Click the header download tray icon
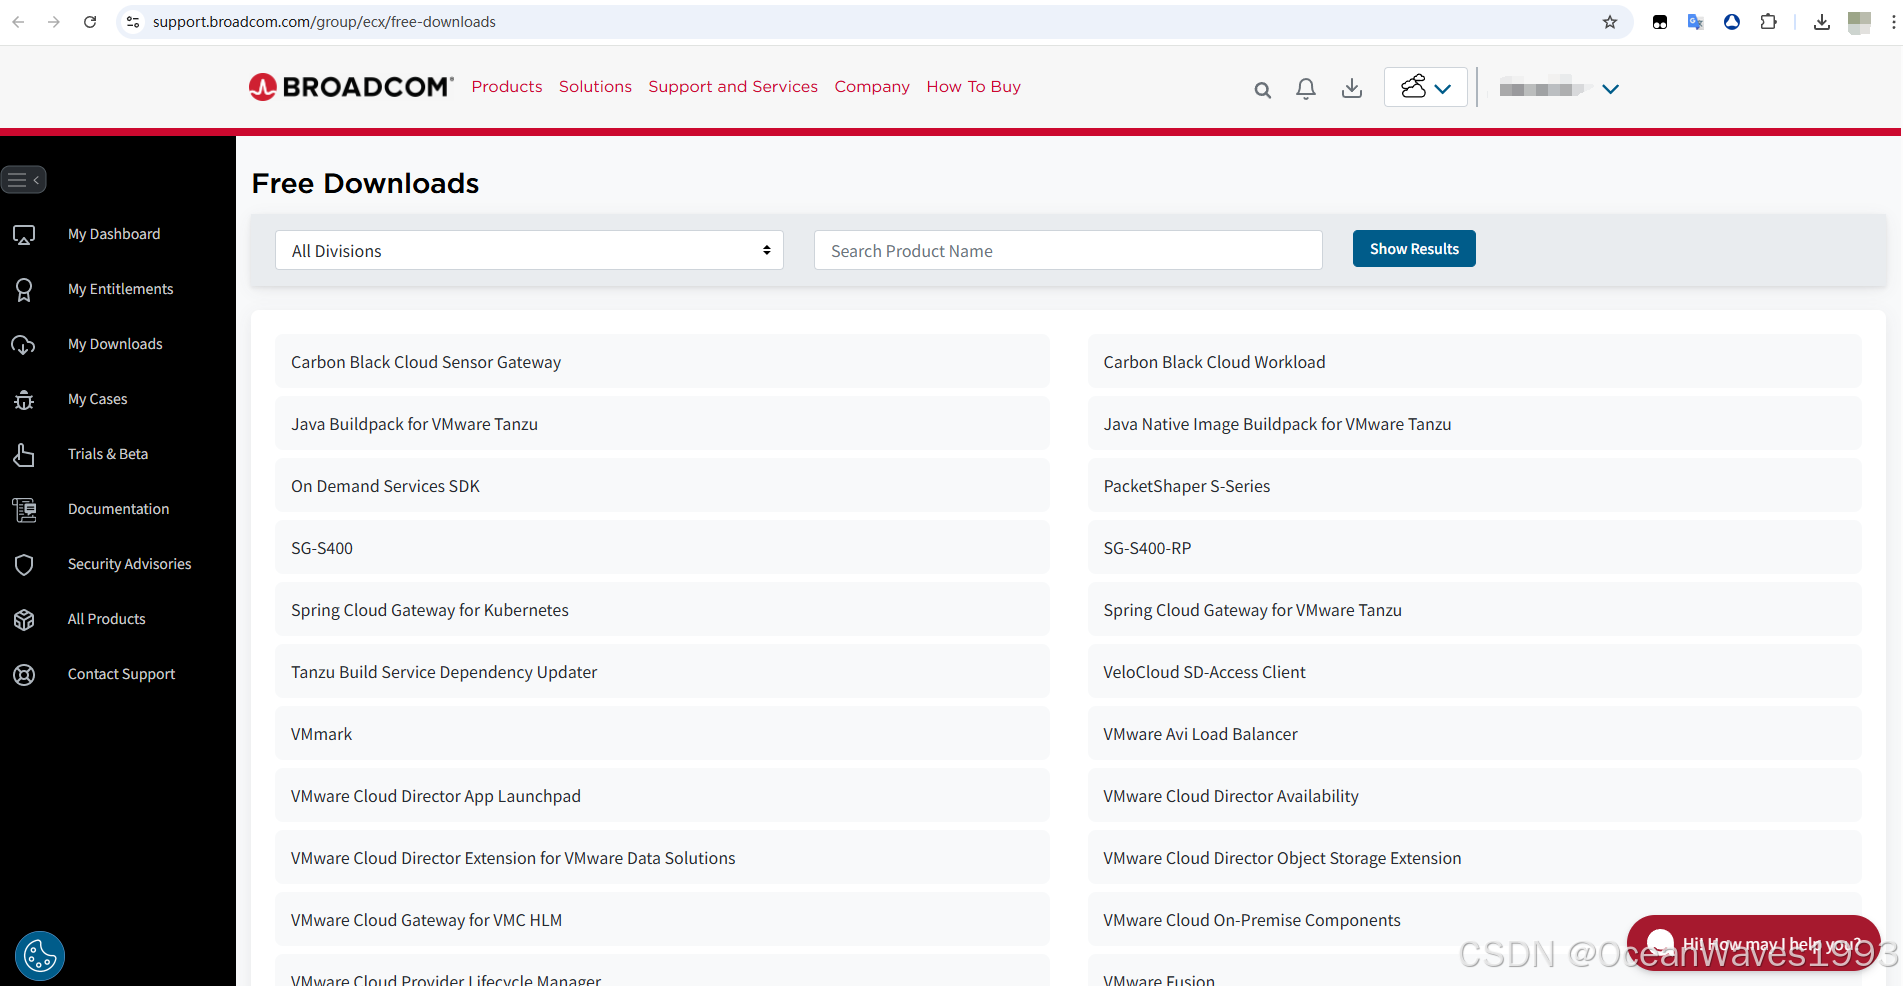1903x986 pixels. 1352,88
